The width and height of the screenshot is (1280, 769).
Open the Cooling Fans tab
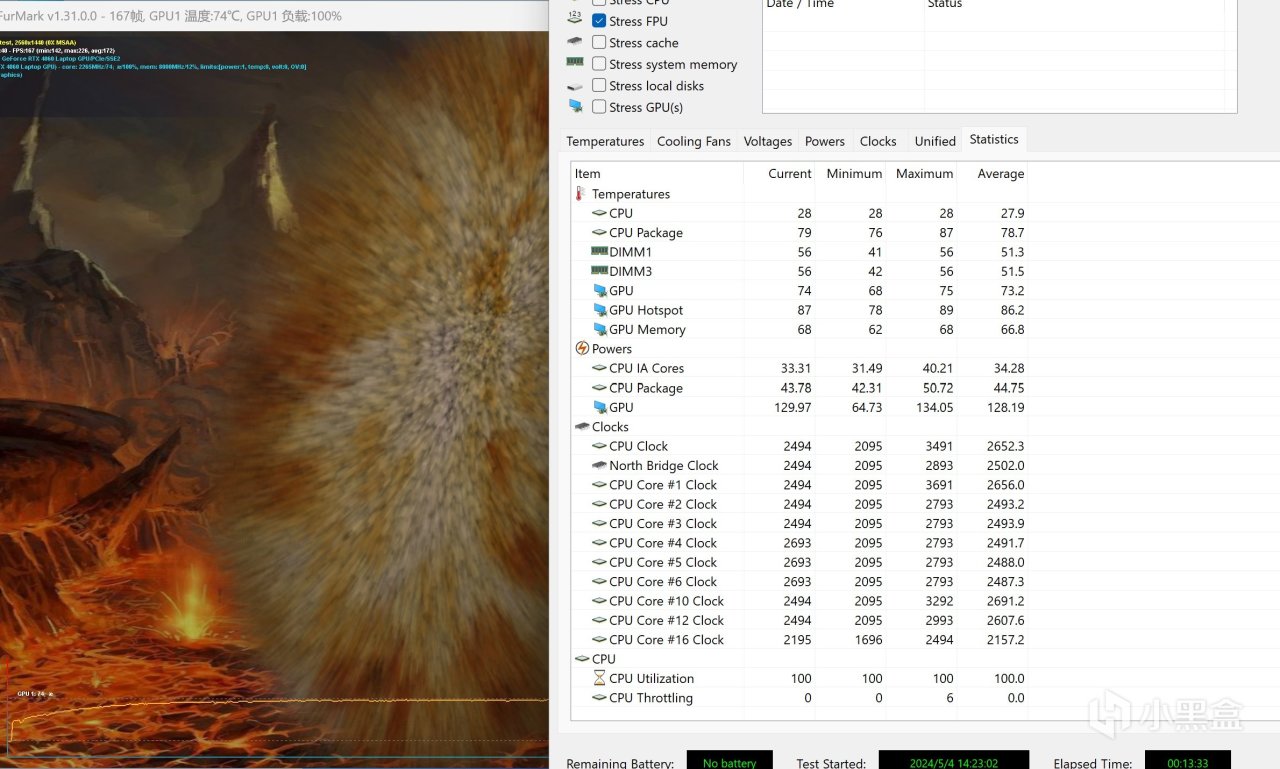(694, 141)
